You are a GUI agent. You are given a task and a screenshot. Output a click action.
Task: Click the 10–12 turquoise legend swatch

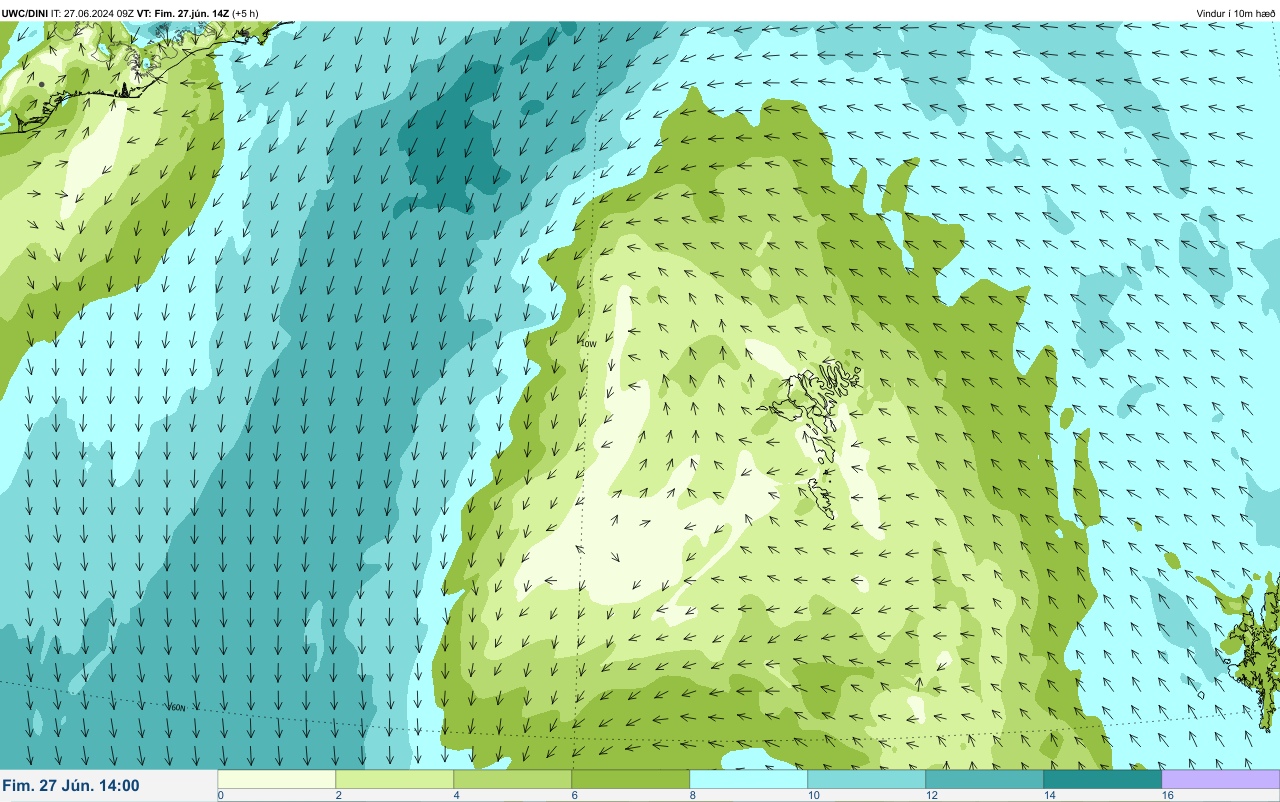coord(867,779)
